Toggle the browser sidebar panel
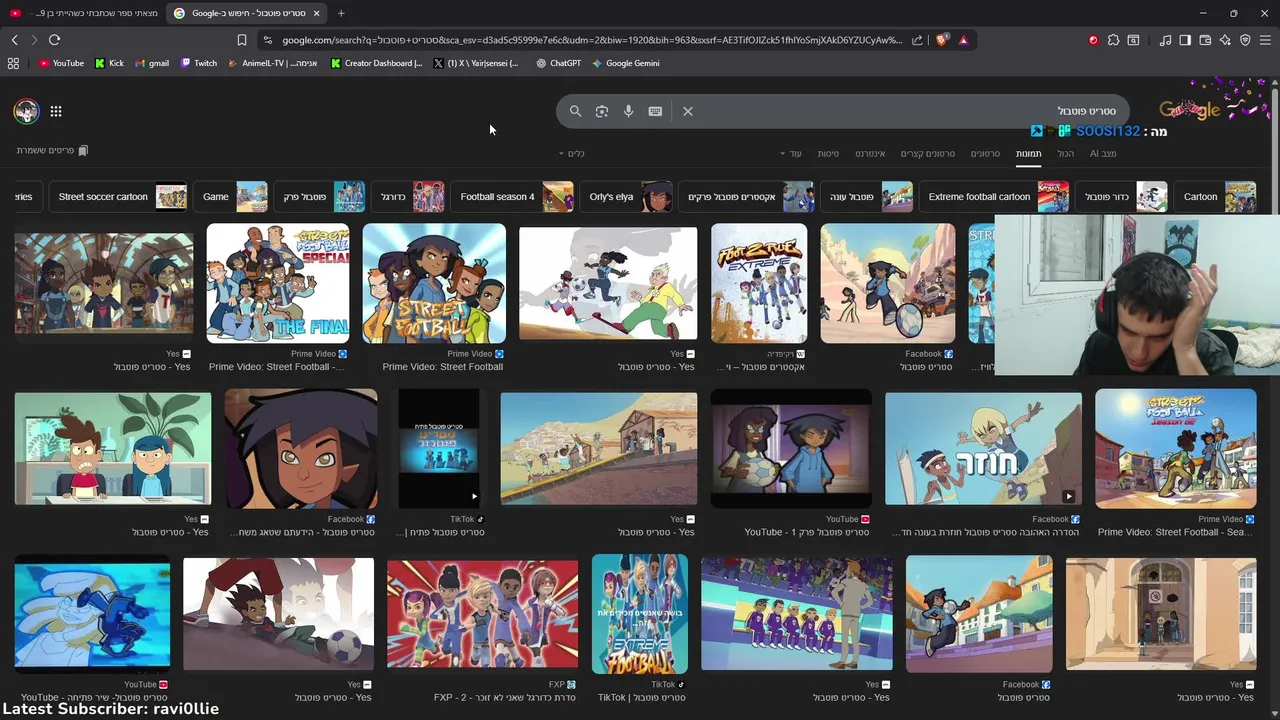Screen dimensions: 1280x720 tap(1185, 40)
